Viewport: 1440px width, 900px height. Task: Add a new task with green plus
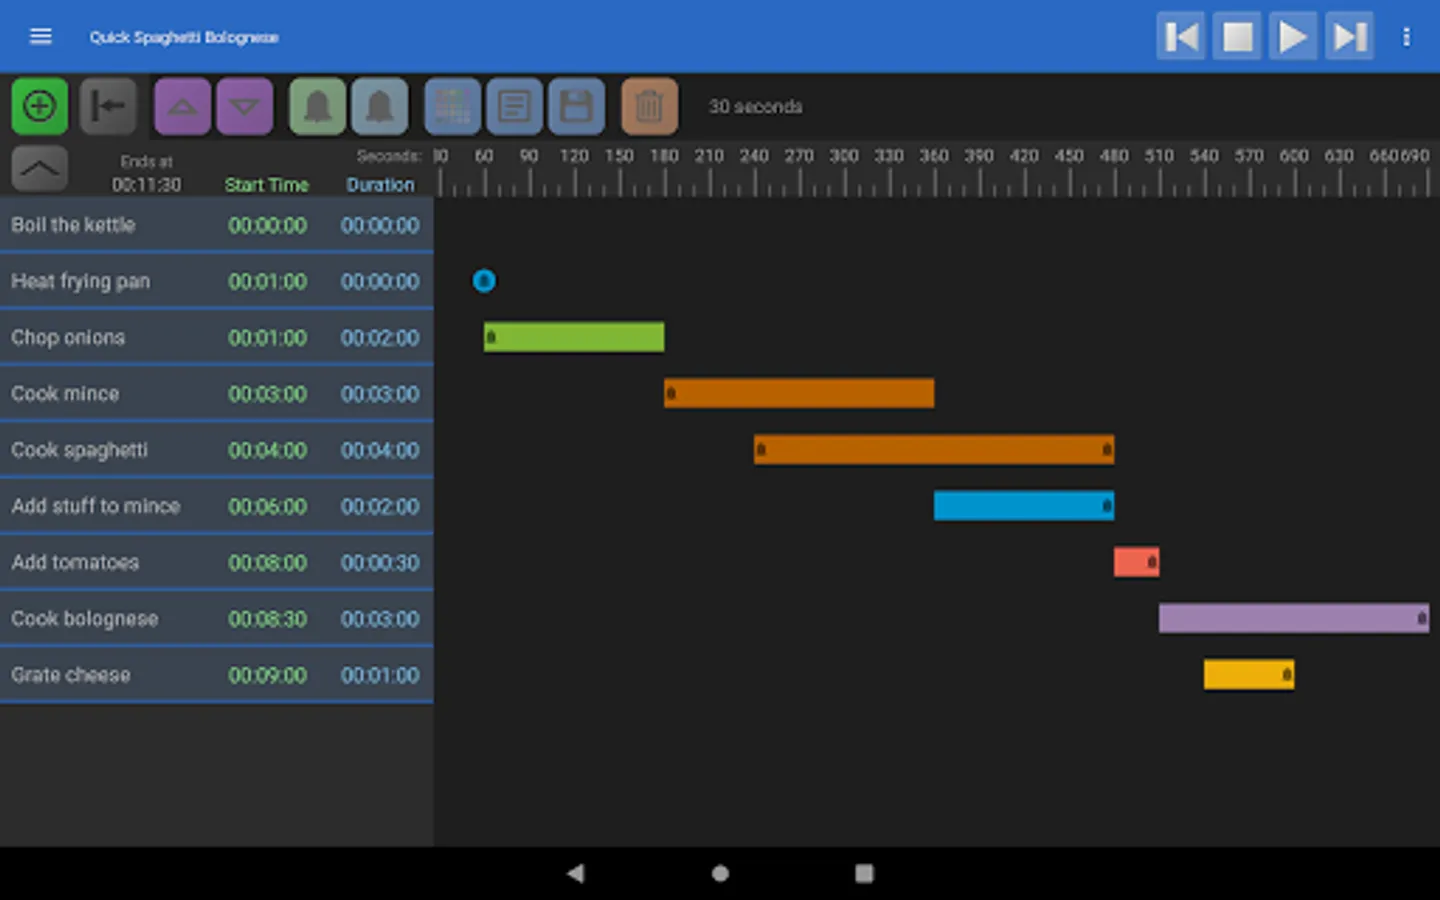pyautogui.click(x=40, y=106)
